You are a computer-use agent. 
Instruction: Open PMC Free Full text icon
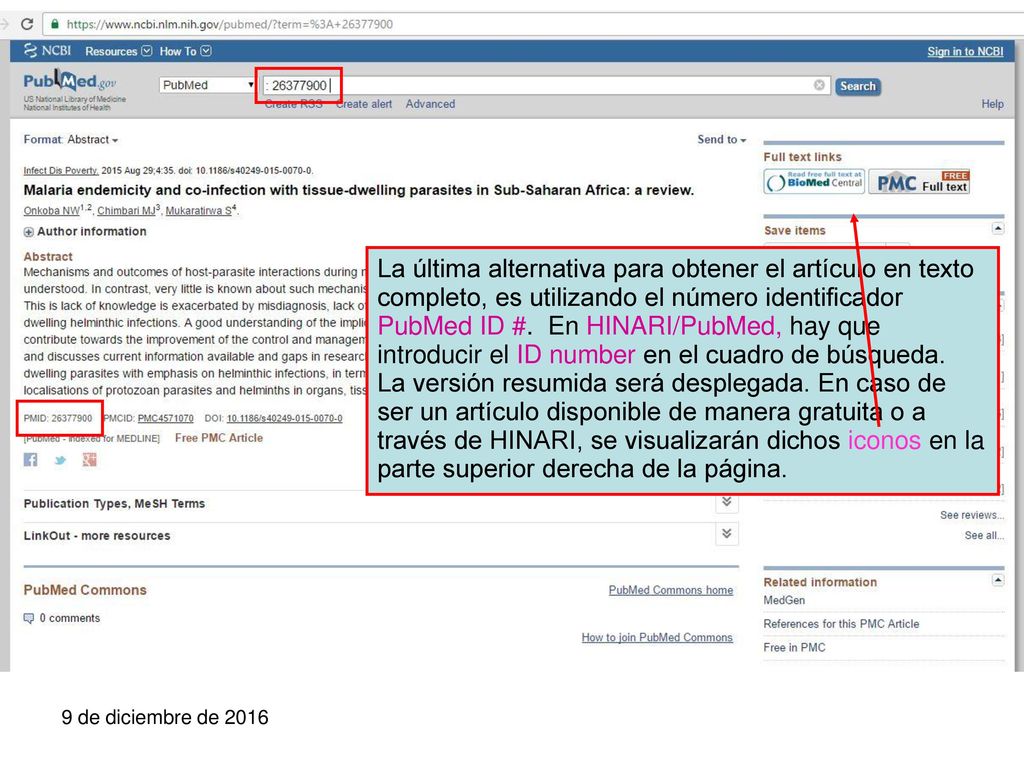pos(920,182)
